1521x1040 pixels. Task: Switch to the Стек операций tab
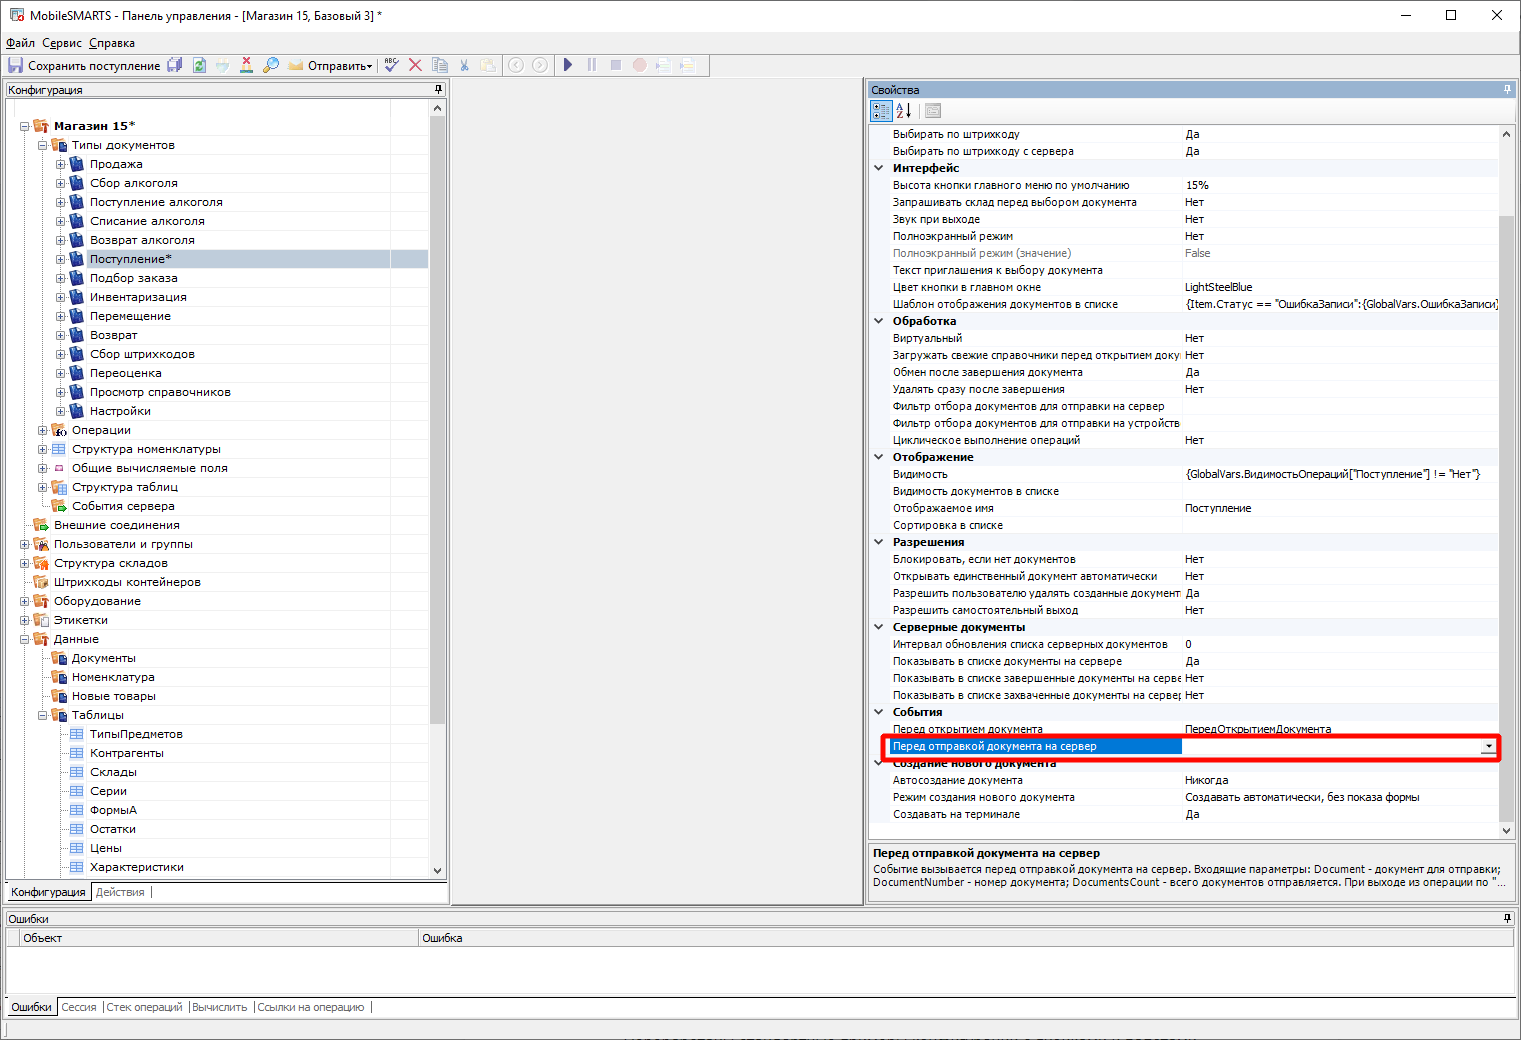[x=144, y=1007]
